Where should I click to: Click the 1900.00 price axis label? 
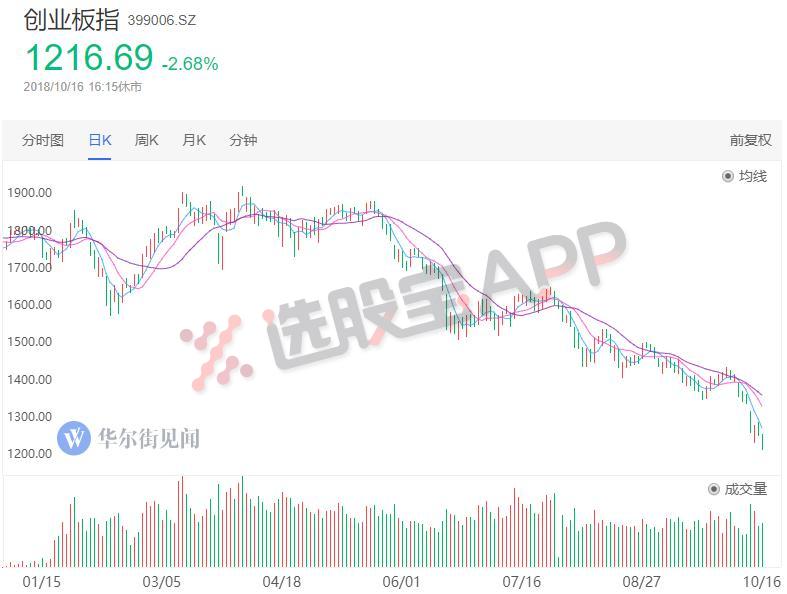pyautogui.click(x=29, y=193)
